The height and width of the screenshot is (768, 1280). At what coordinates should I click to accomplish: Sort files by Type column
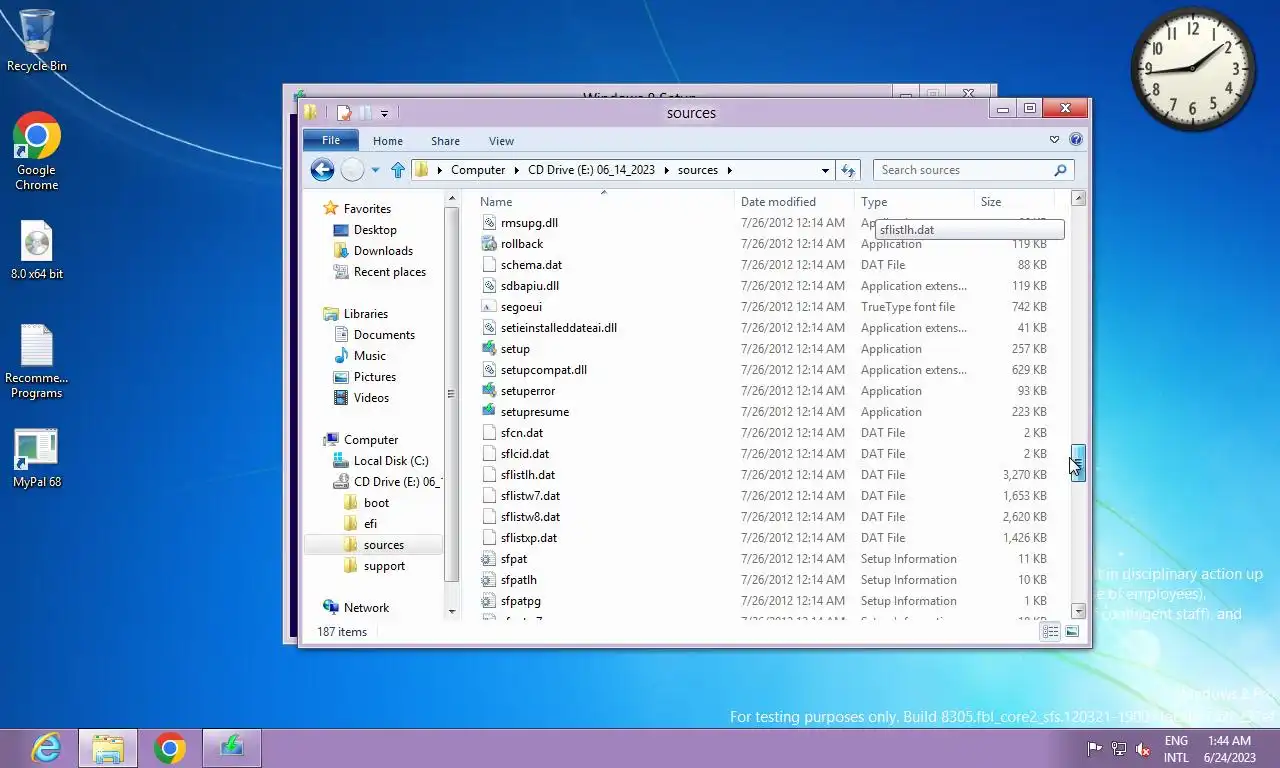coord(874,202)
